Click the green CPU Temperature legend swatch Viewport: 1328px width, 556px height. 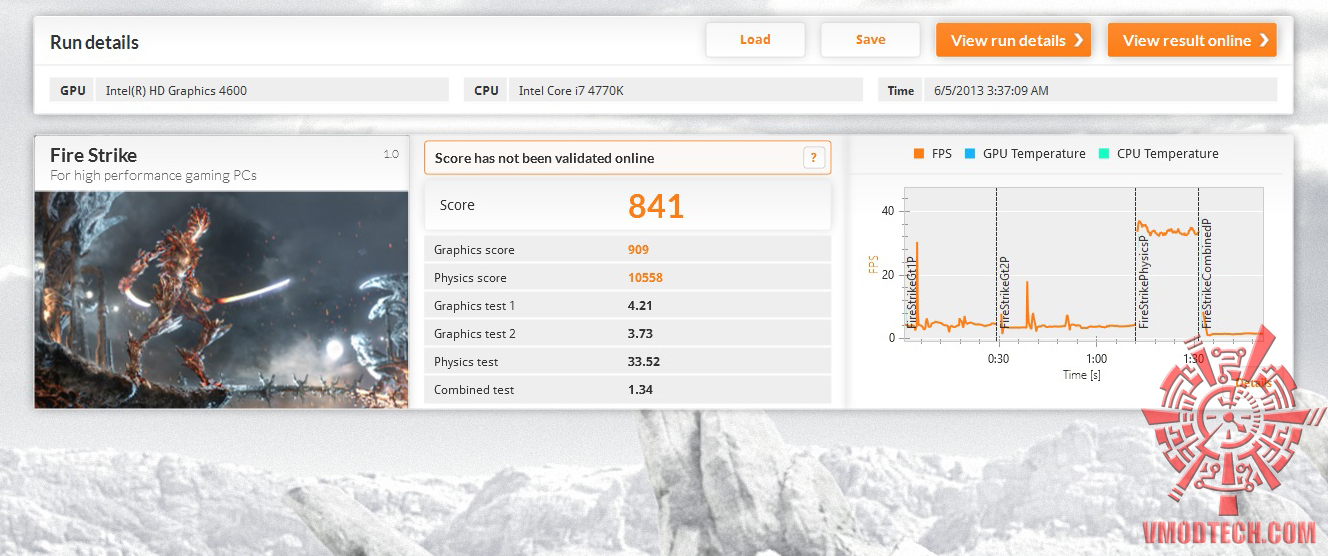coord(1104,154)
